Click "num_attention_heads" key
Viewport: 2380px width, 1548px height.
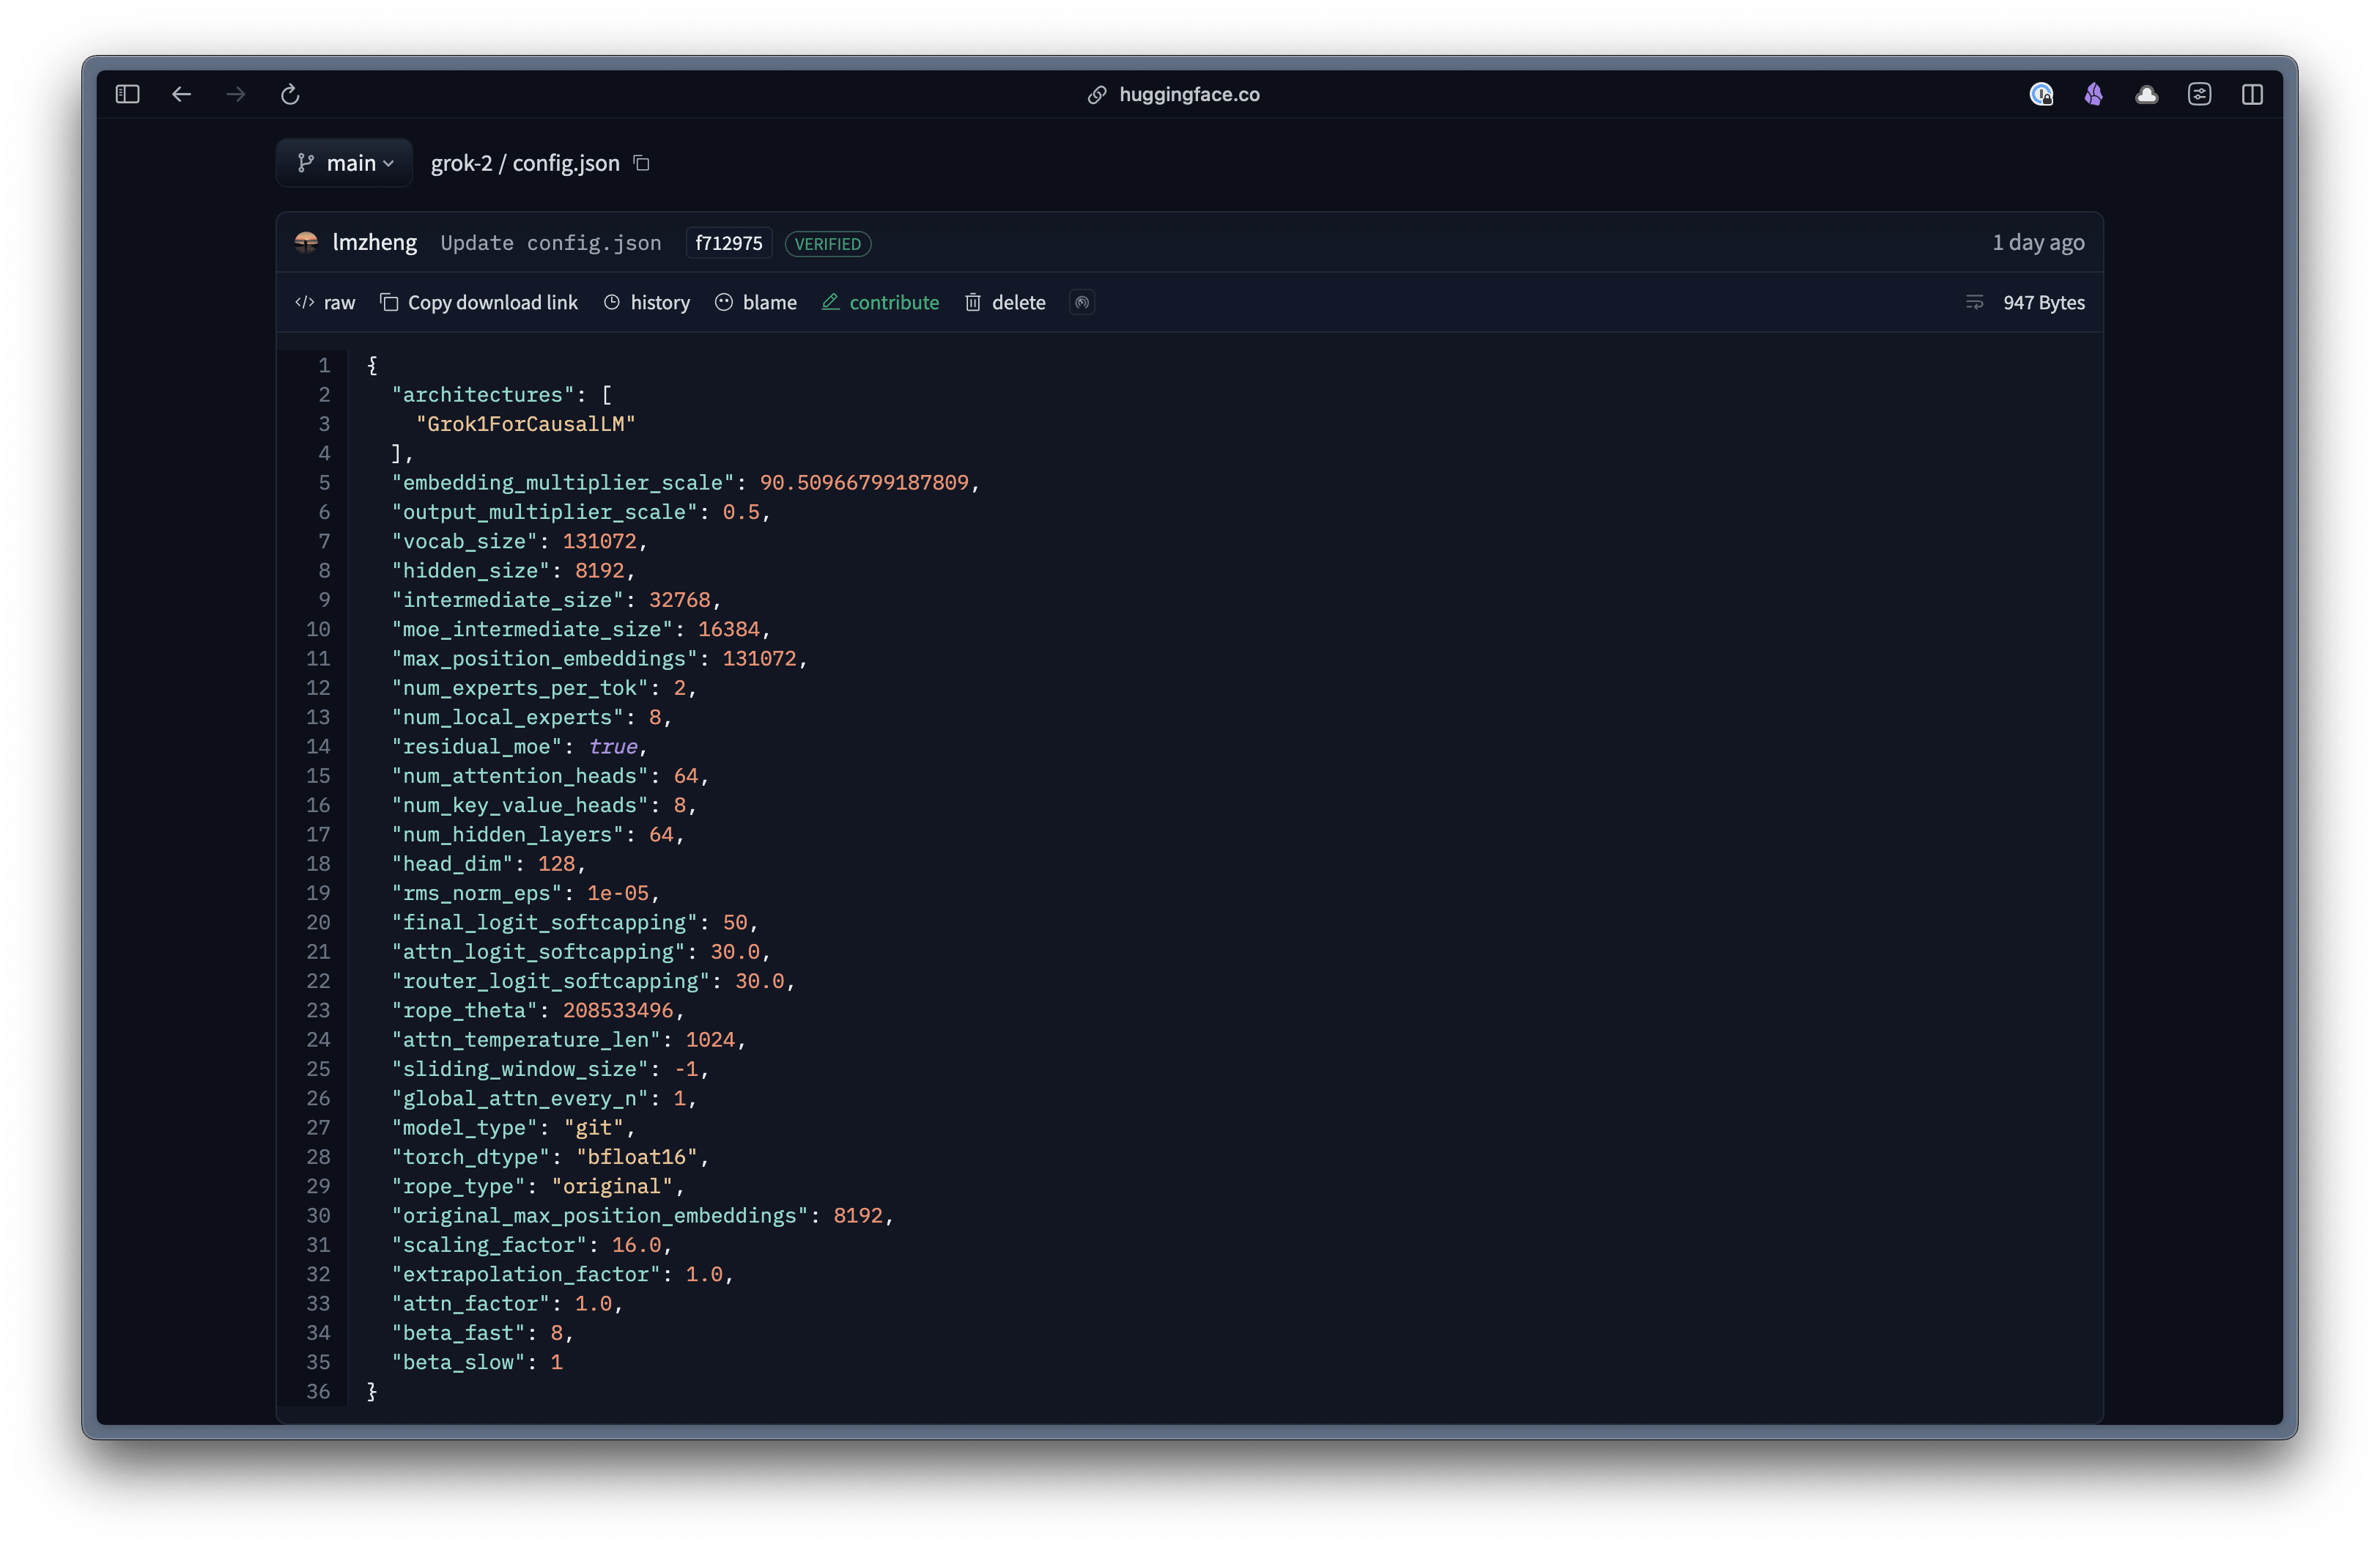(520, 776)
